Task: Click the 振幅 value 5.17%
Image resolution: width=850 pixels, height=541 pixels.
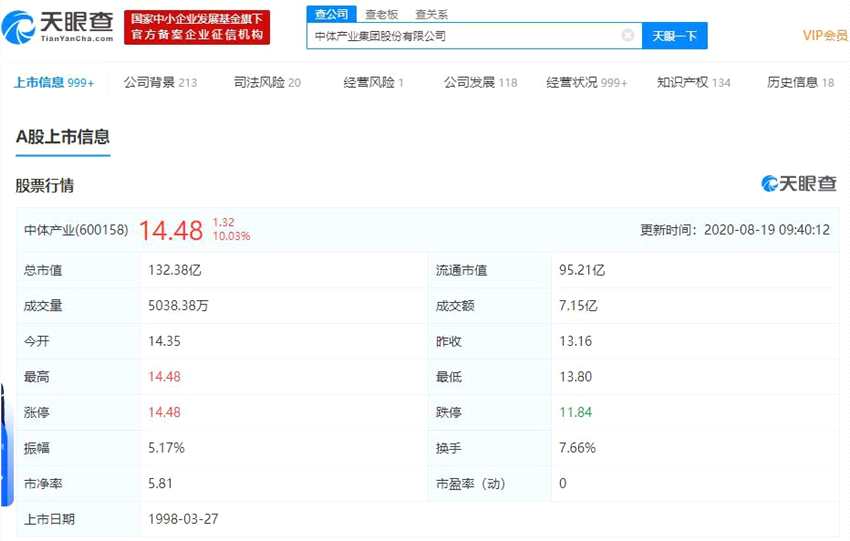Action: 166,448
